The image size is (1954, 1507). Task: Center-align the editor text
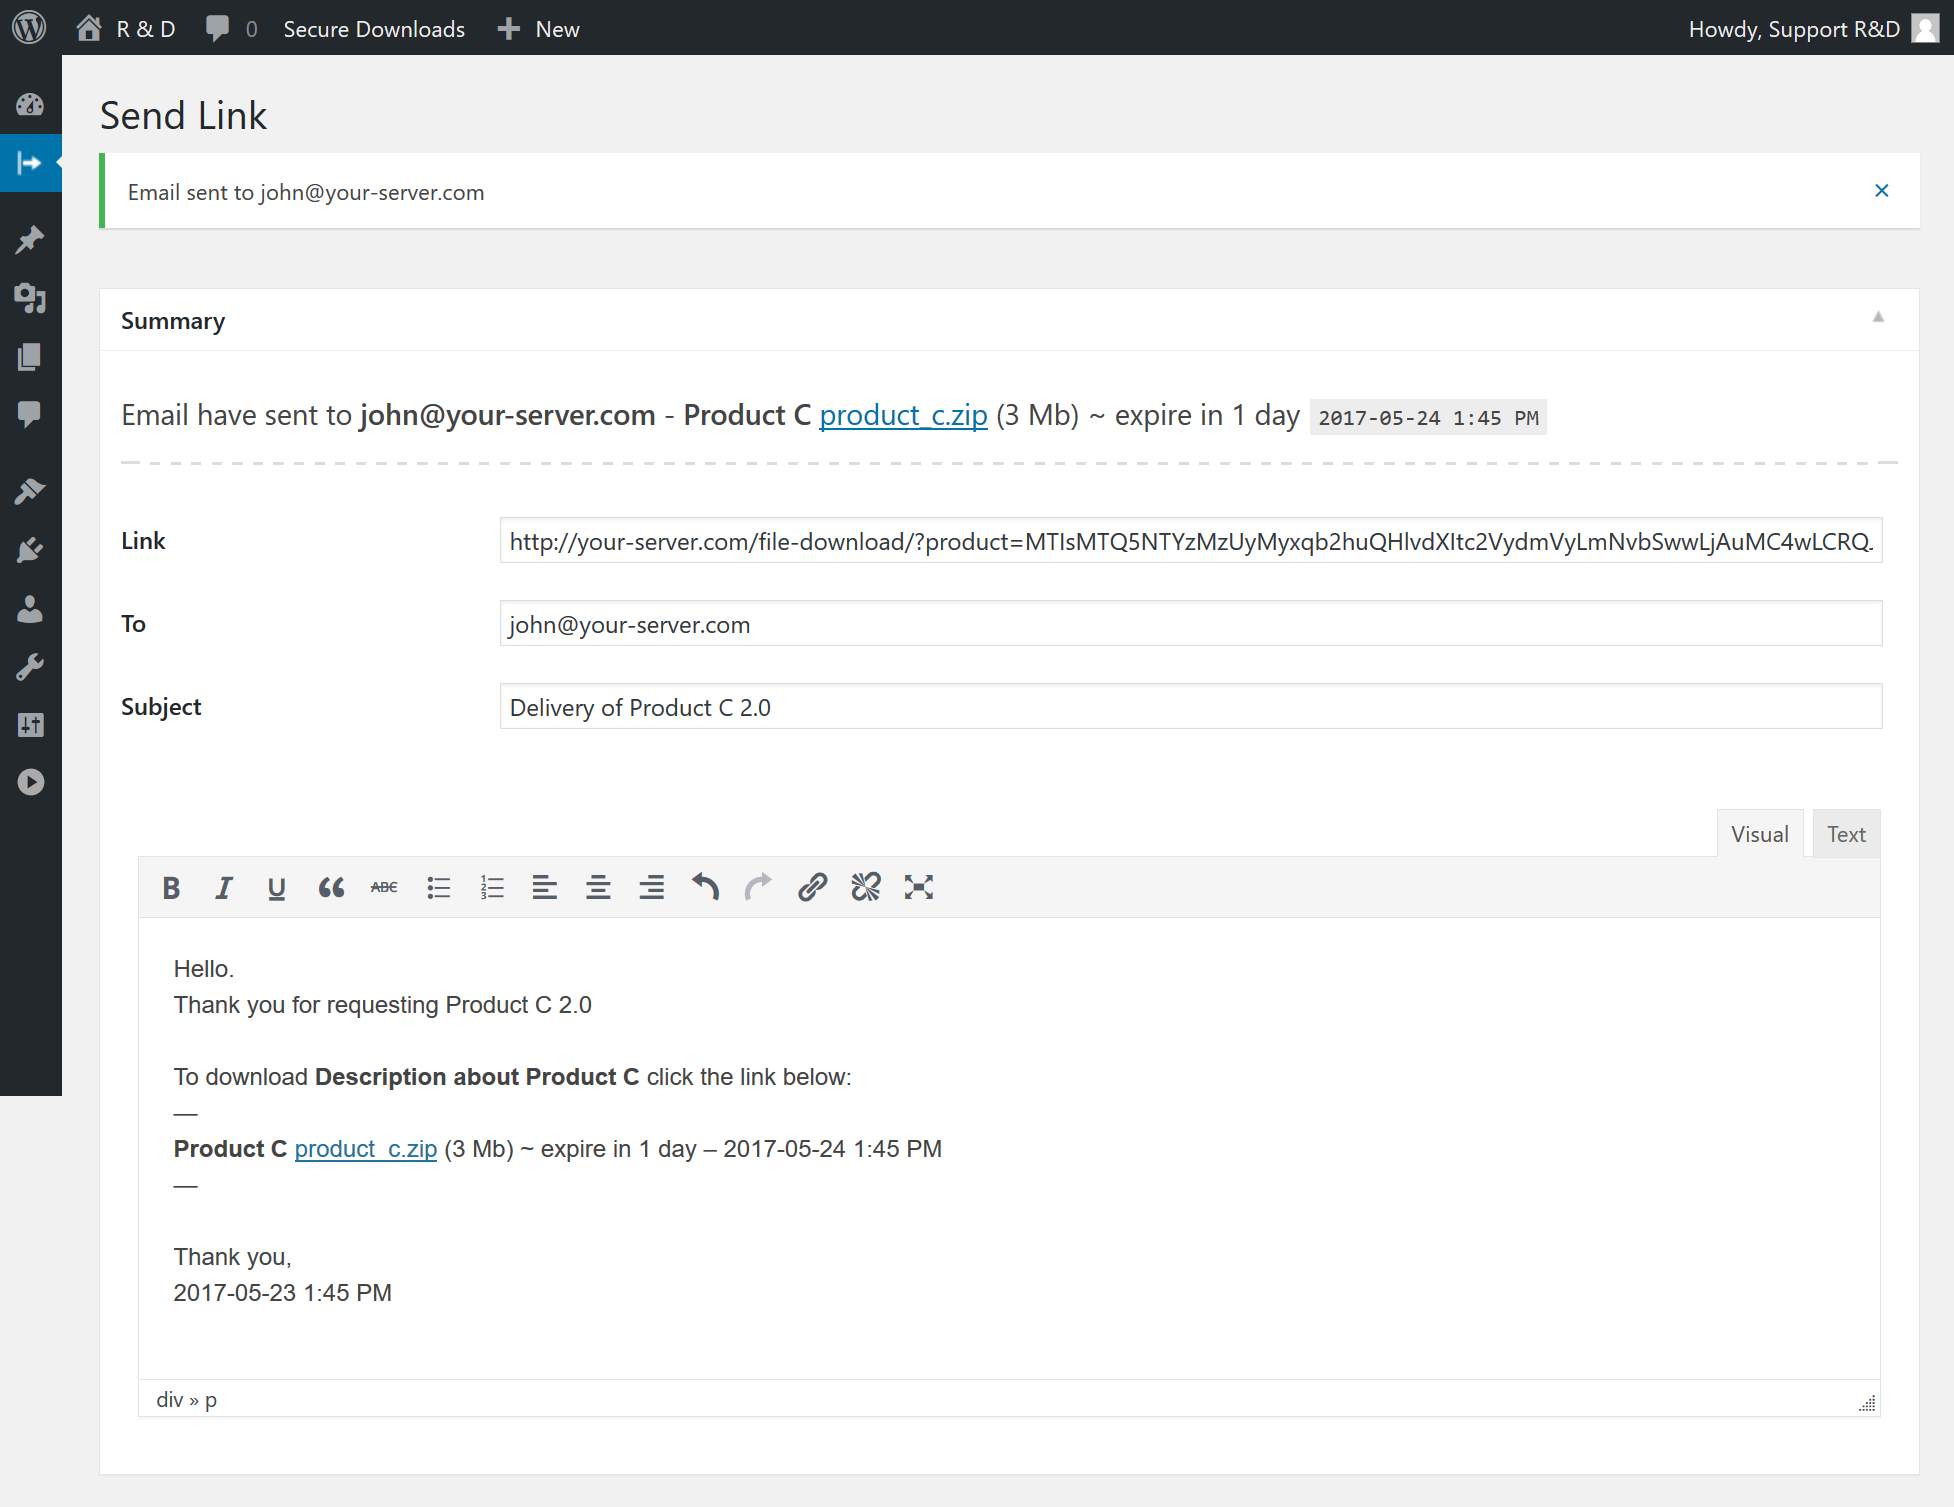click(x=598, y=887)
